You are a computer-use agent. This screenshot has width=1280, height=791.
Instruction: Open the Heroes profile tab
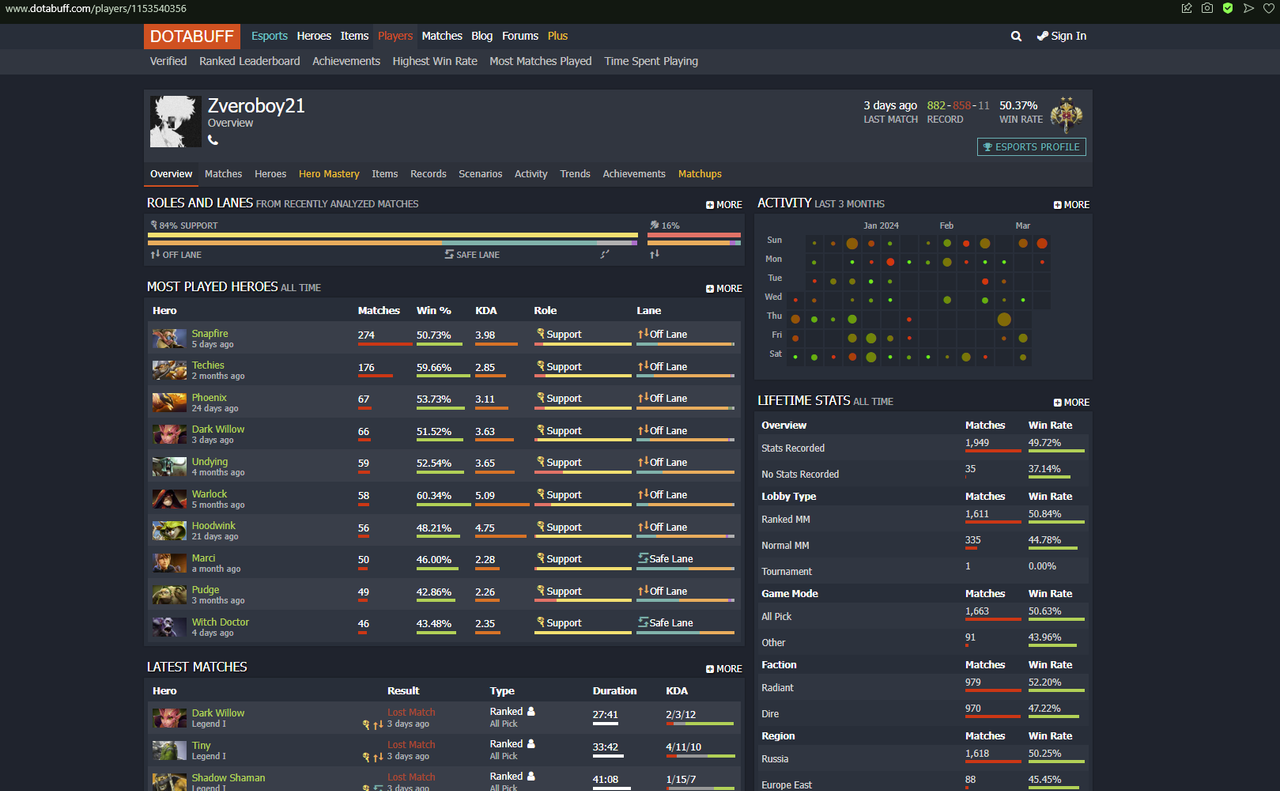(x=270, y=174)
